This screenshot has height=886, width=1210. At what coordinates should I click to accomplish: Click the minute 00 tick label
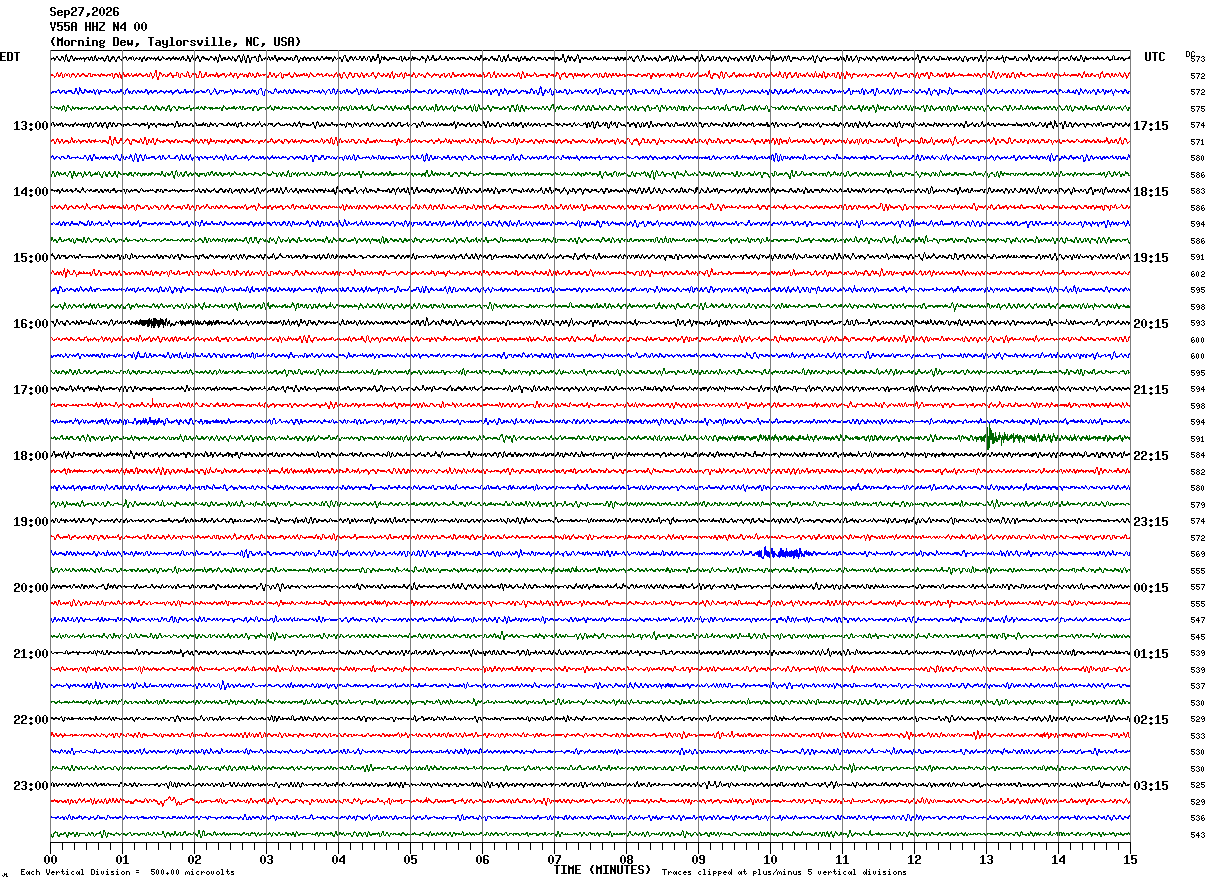tap(50, 859)
